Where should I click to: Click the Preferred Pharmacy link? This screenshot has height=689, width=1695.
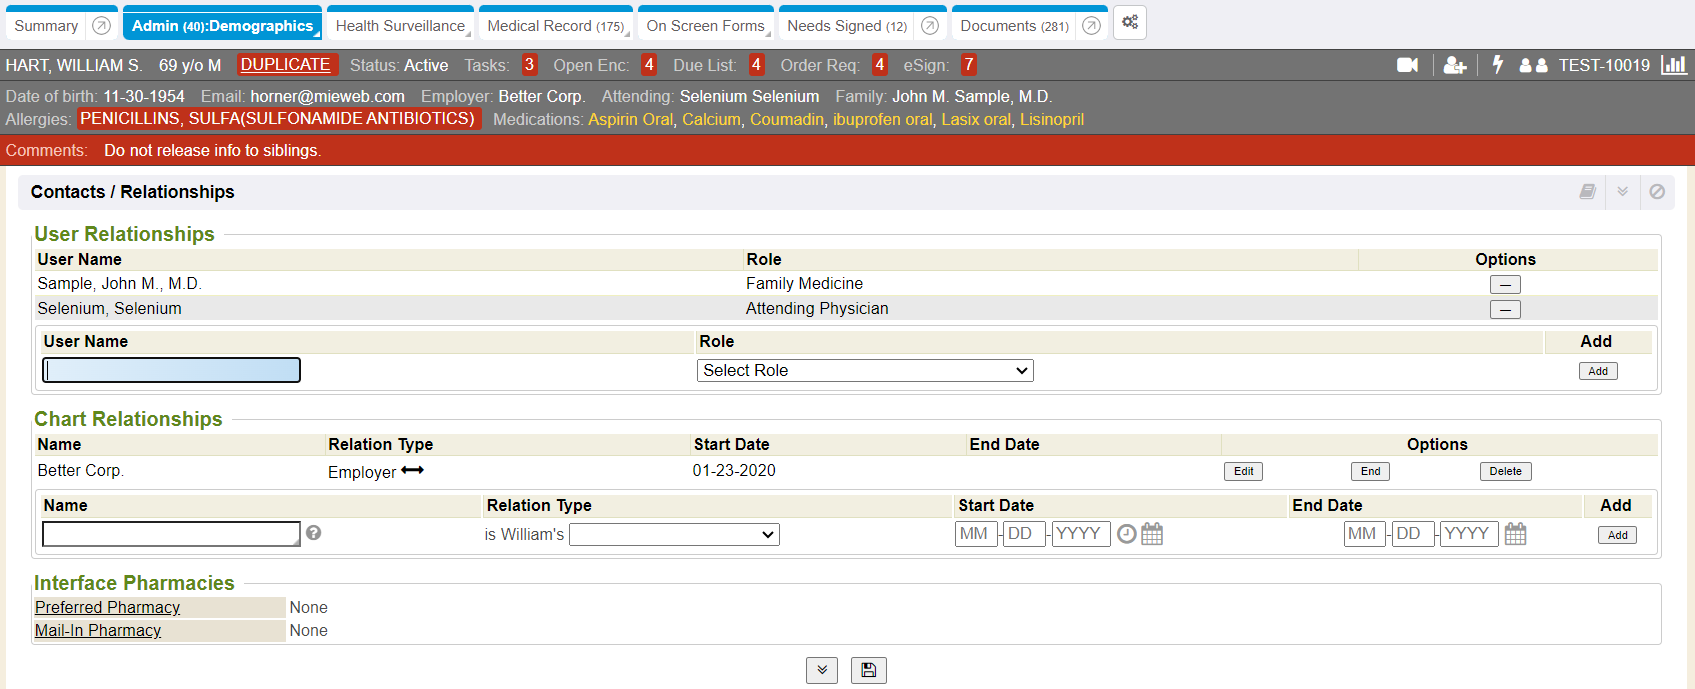pyautogui.click(x=108, y=608)
